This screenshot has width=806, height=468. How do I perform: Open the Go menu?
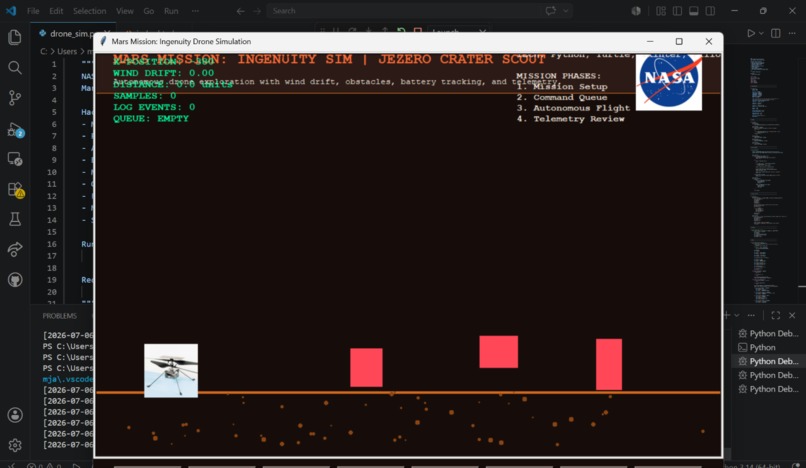pyautogui.click(x=149, y=11)
